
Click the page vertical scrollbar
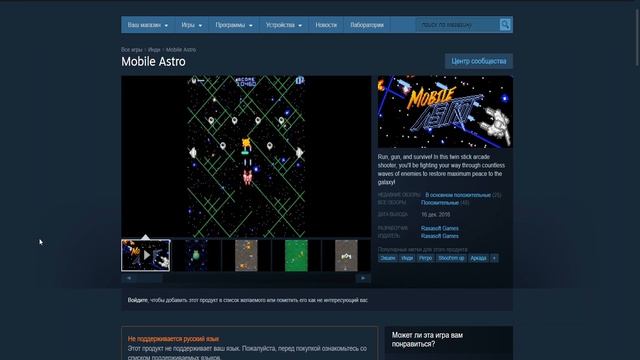(x=637, y=37)
